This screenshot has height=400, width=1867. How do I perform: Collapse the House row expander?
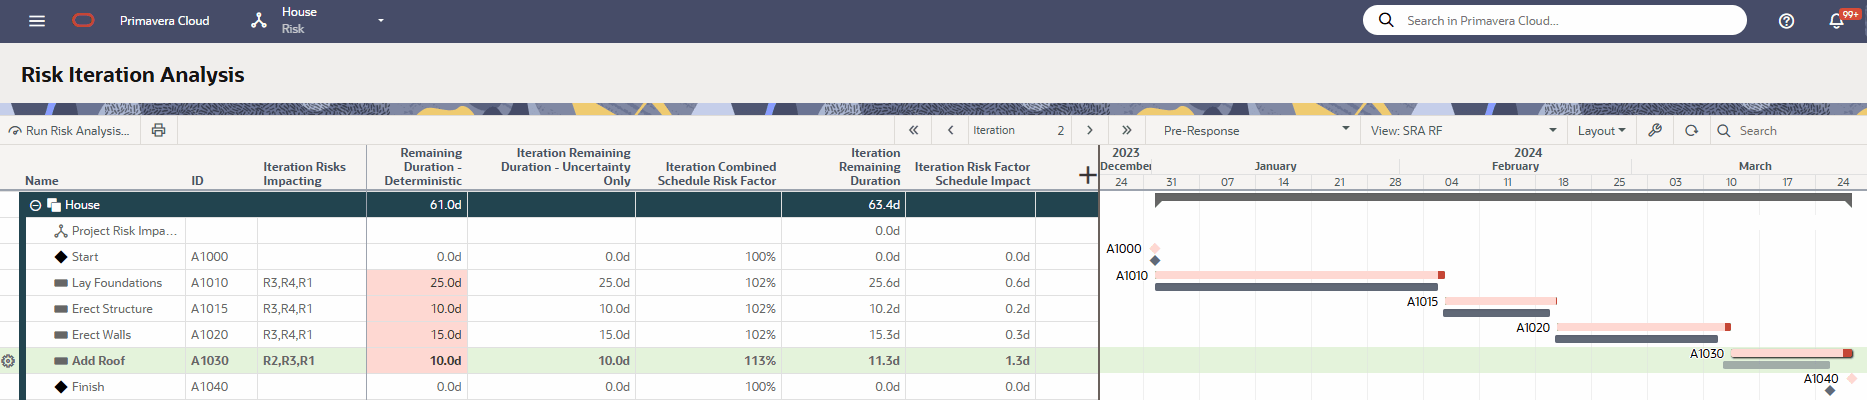coord(35,205)
